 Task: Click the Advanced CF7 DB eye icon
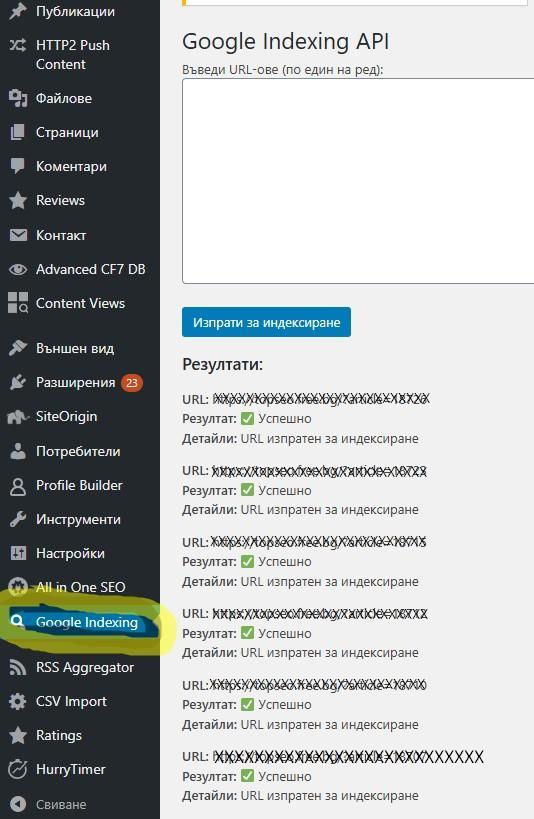[x=18, y=270]
